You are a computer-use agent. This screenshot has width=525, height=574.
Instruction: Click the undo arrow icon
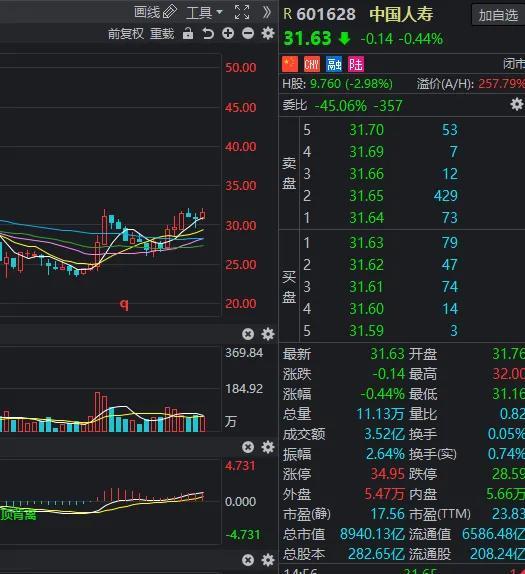click(208, 34)
